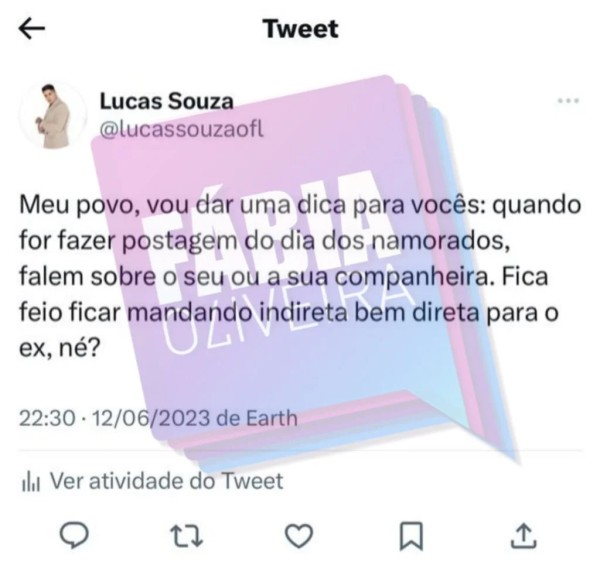Click the final line "ex, né?"
600x579 pixels.
60,347
